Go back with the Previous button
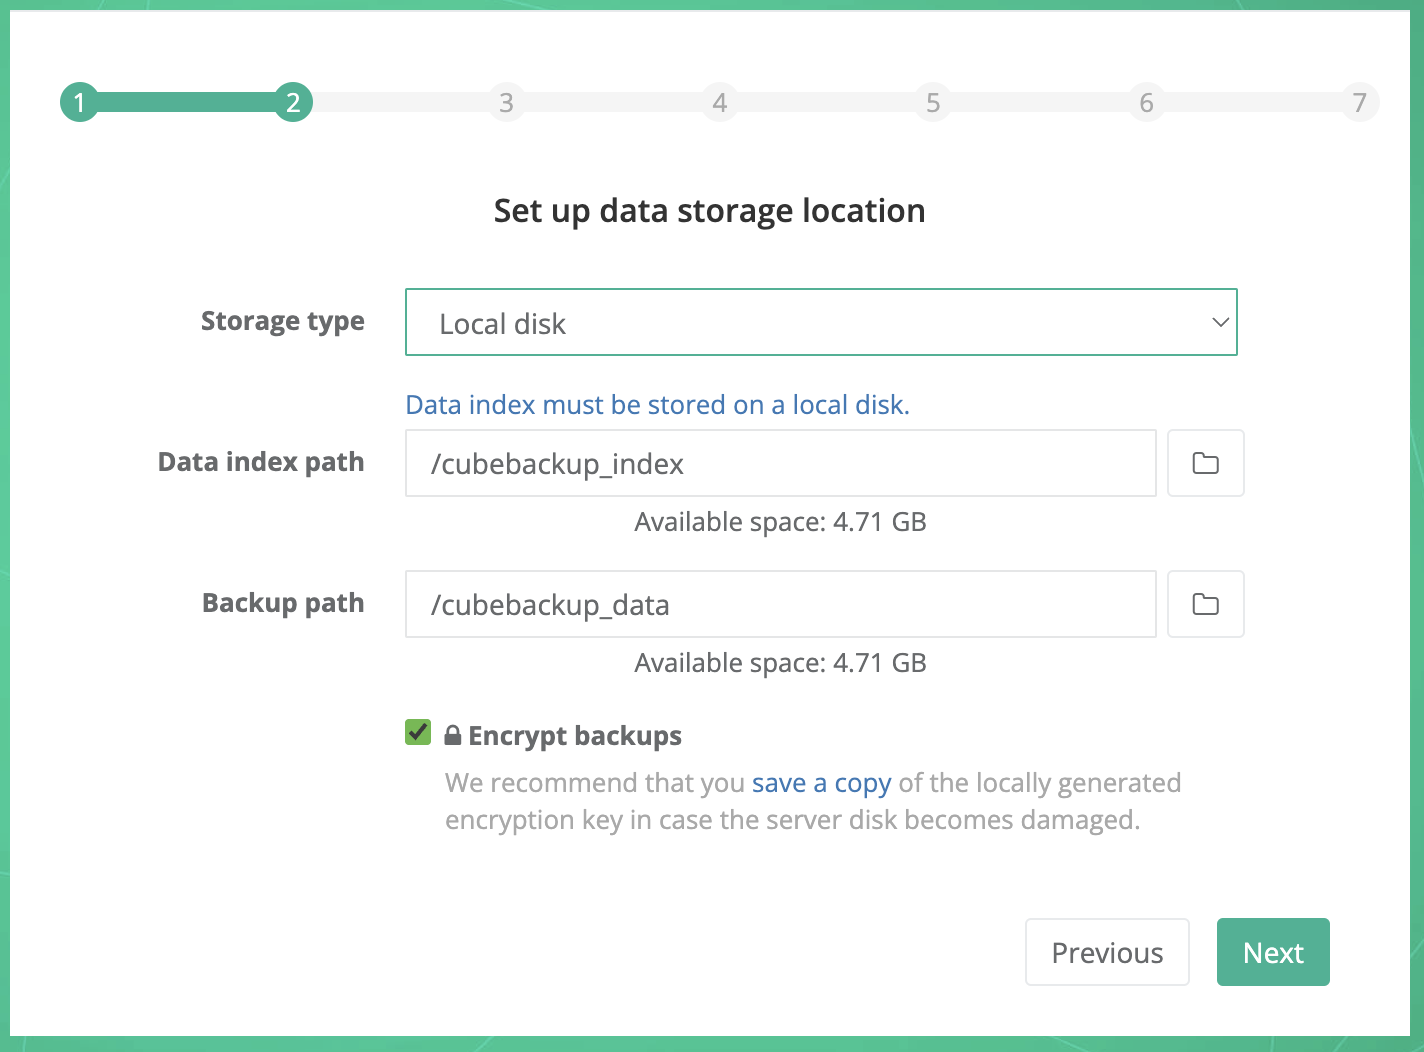Screen dimensions: 1424x1052 1107,952
